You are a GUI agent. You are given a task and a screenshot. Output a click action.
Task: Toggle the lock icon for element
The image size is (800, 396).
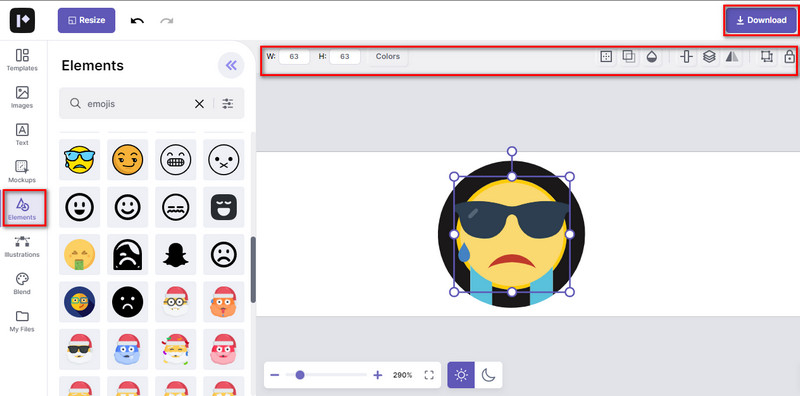tap(789, 57)
